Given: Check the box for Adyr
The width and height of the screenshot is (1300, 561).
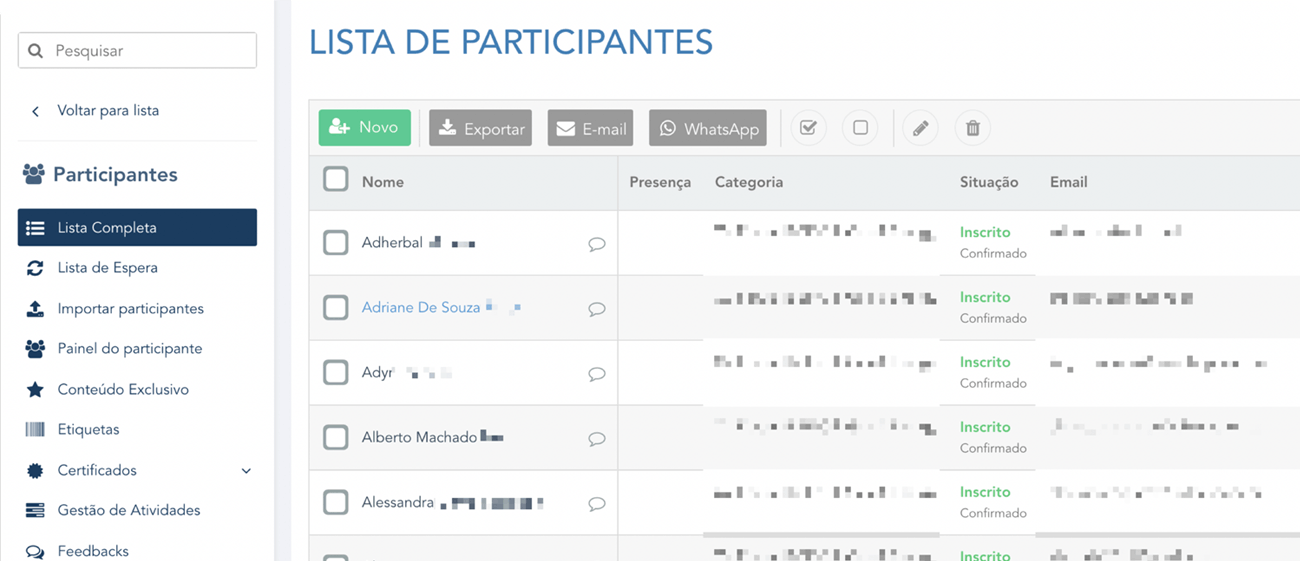Looking at the screenshot, I should (x=336, y=373).
